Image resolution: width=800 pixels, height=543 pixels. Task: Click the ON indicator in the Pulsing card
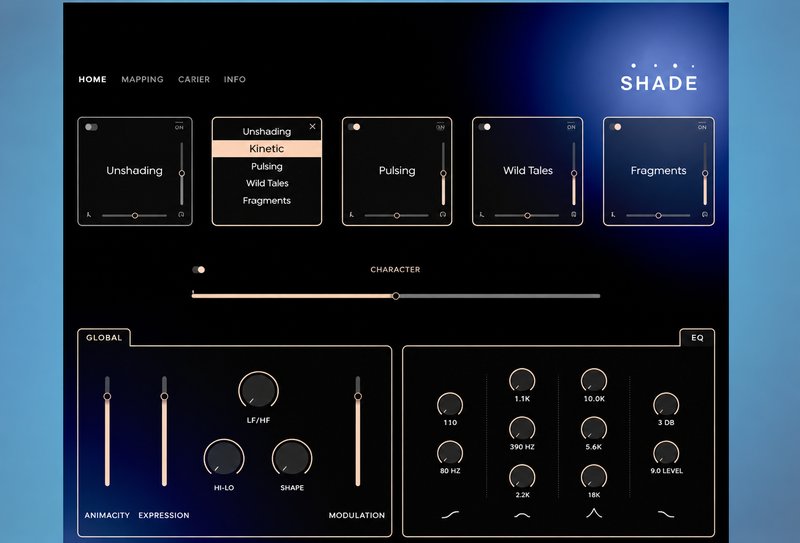click(x=440, y=126)
